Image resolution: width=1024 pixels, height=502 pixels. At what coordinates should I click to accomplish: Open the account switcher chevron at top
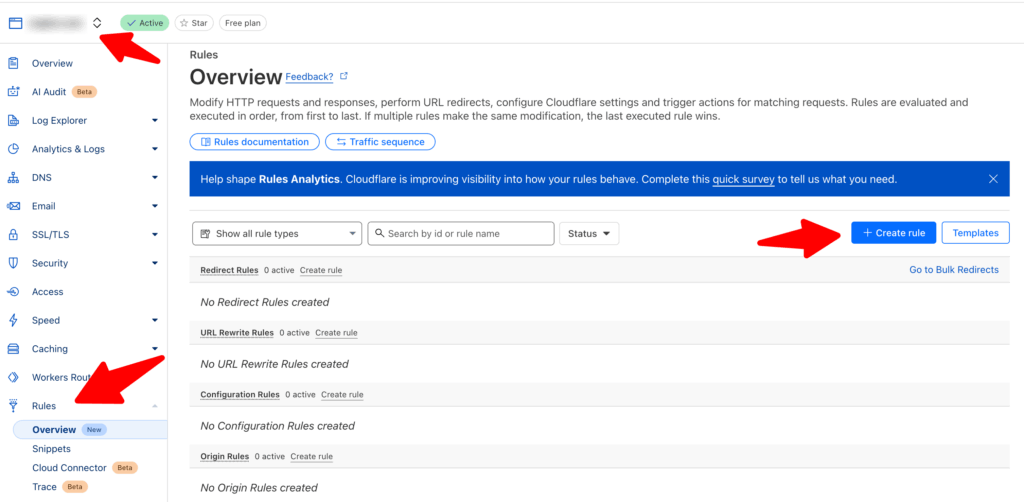point(97,23)
